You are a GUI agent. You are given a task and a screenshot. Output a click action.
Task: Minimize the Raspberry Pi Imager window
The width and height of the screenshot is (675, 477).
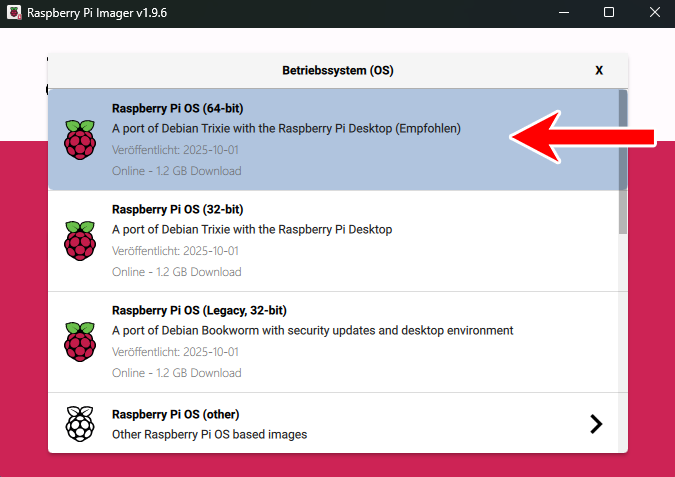(x=563, y=13)
